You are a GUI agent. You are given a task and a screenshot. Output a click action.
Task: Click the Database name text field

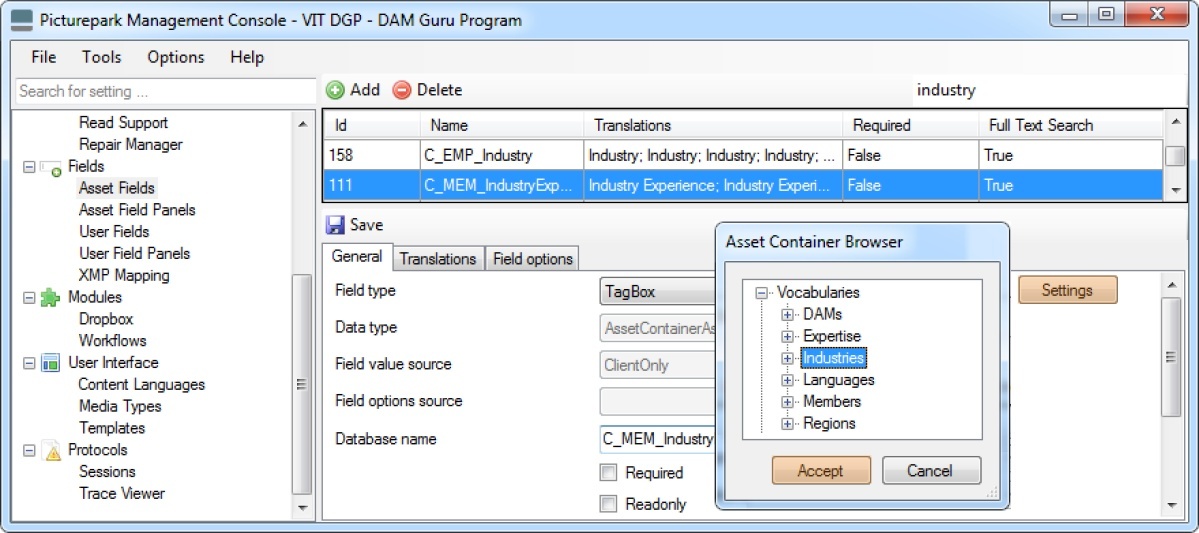pos(658,439)
